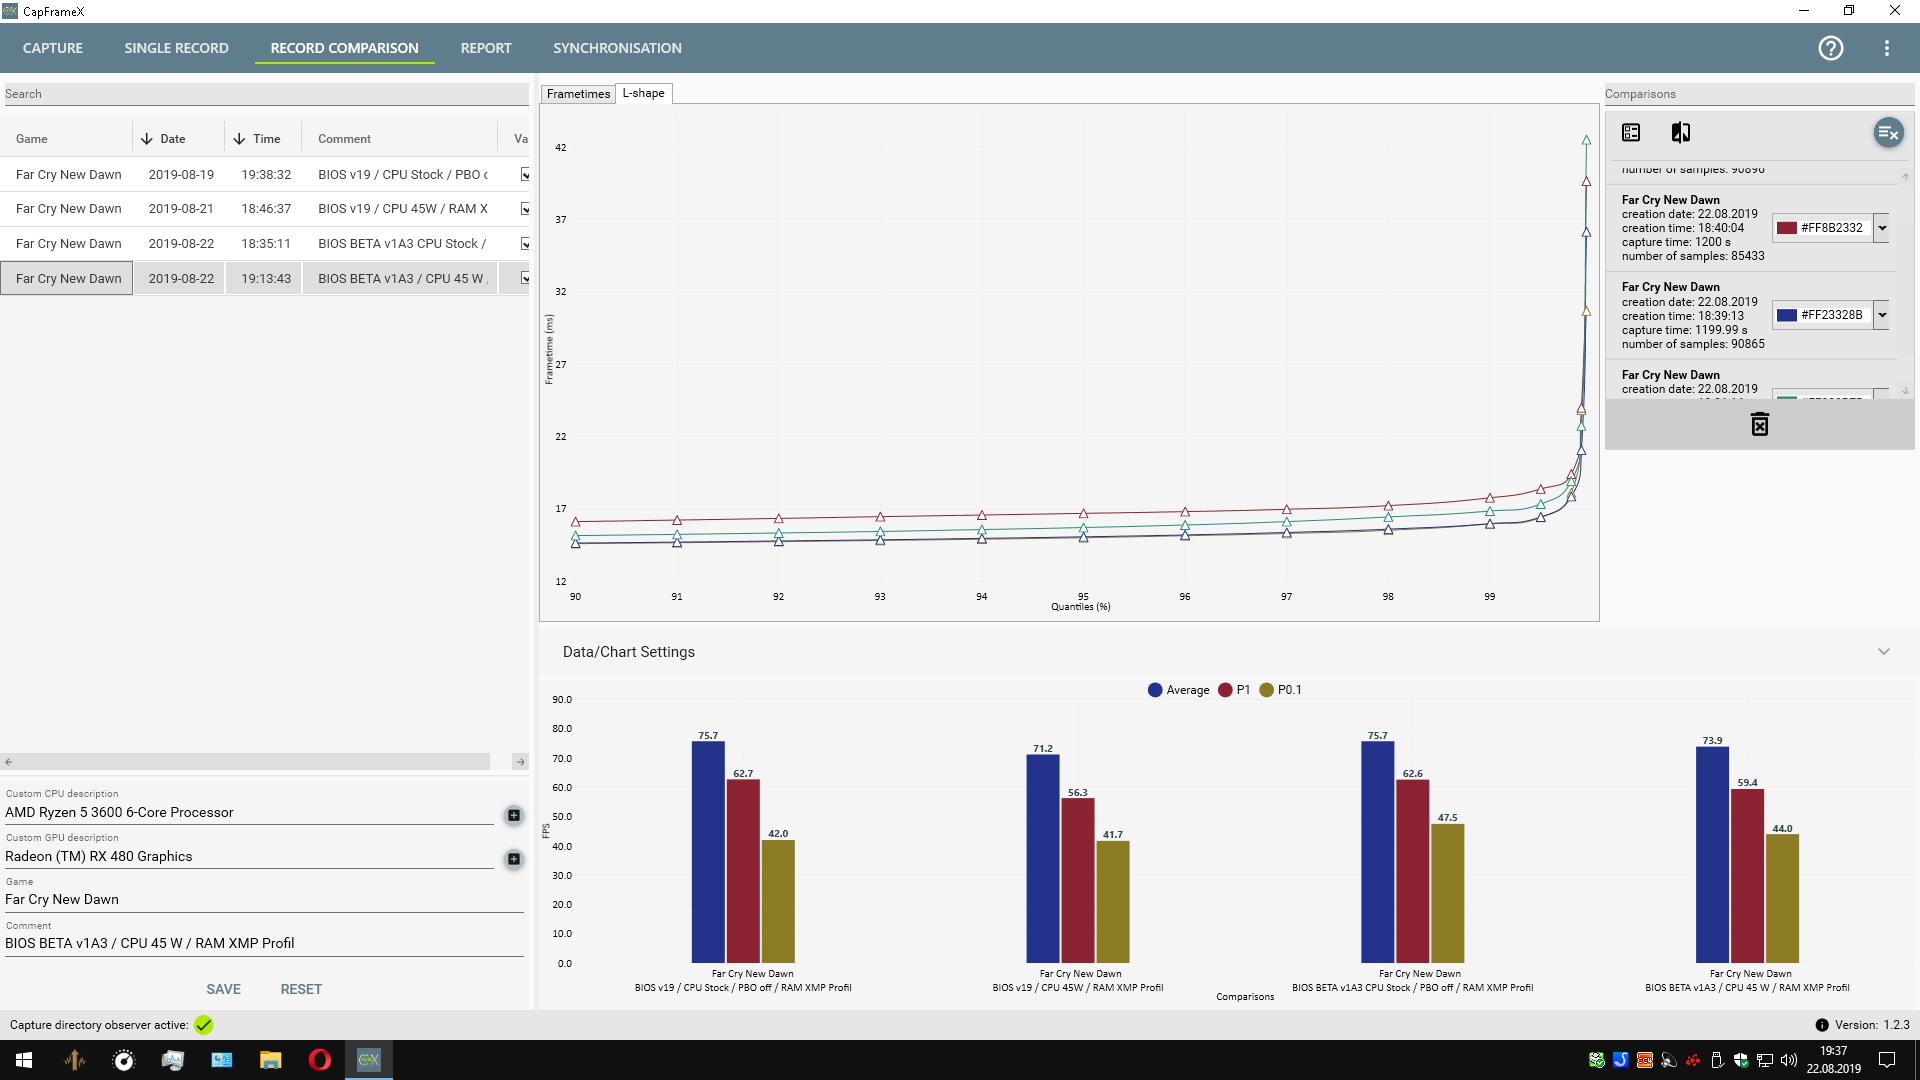The height and width of the screenshot is (1080, 1920).
Task: Click the plus icon beside GPU description
Action: 513,859
